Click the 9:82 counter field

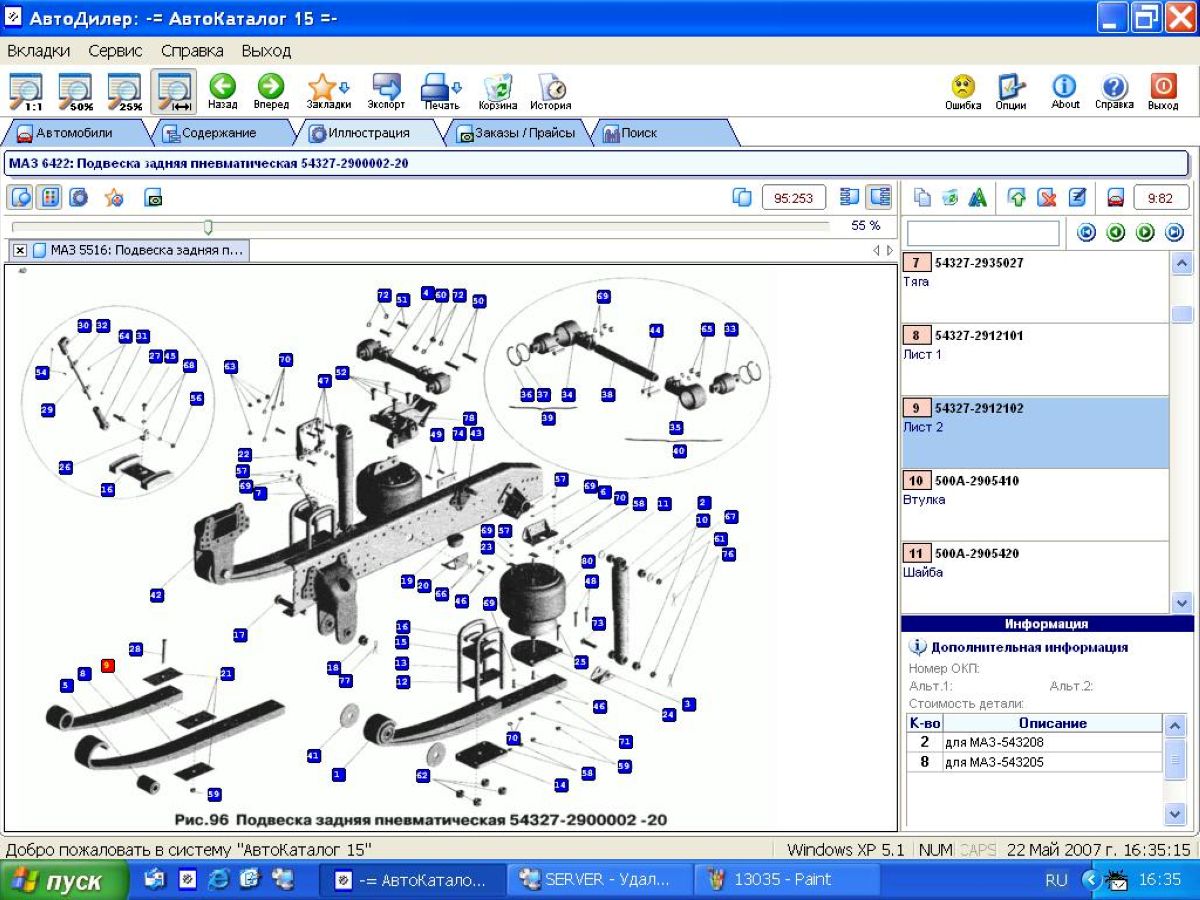tap(1160, 197)
